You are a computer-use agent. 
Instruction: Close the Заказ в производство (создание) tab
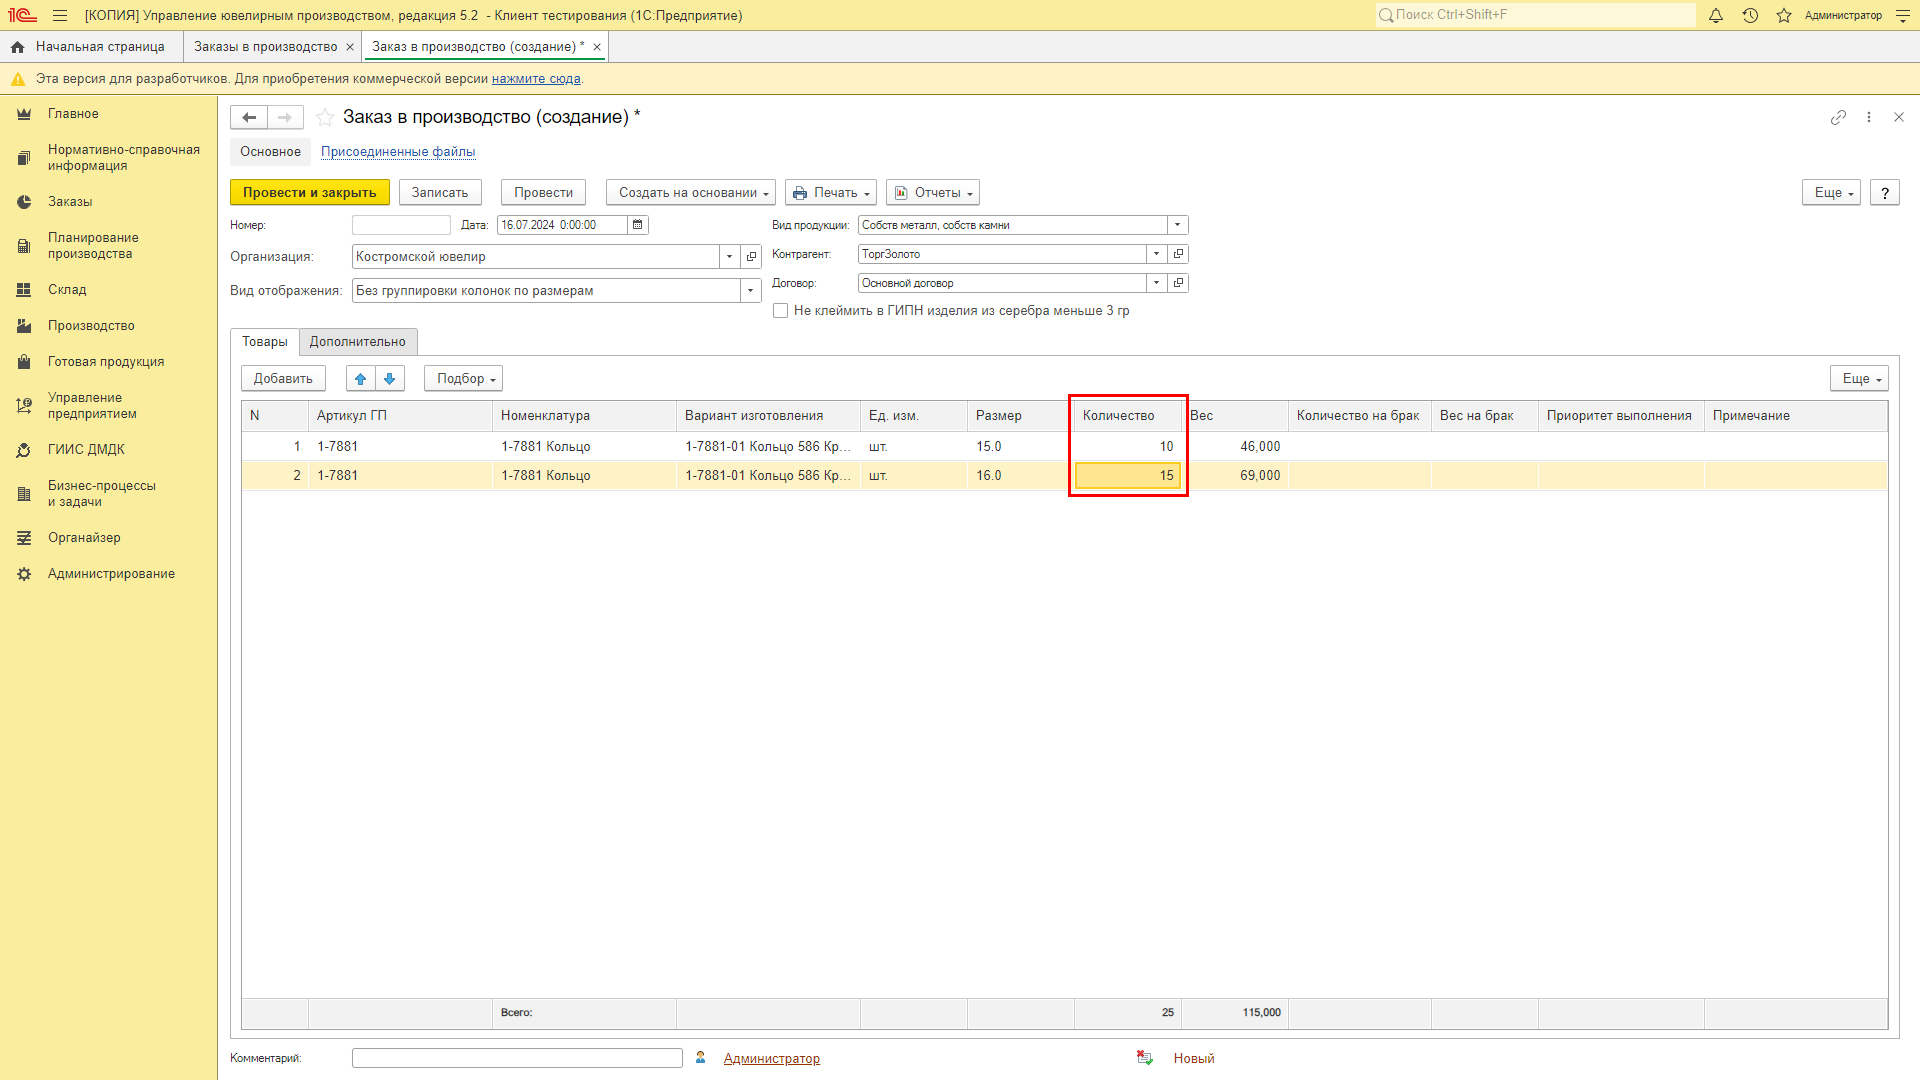597,47
